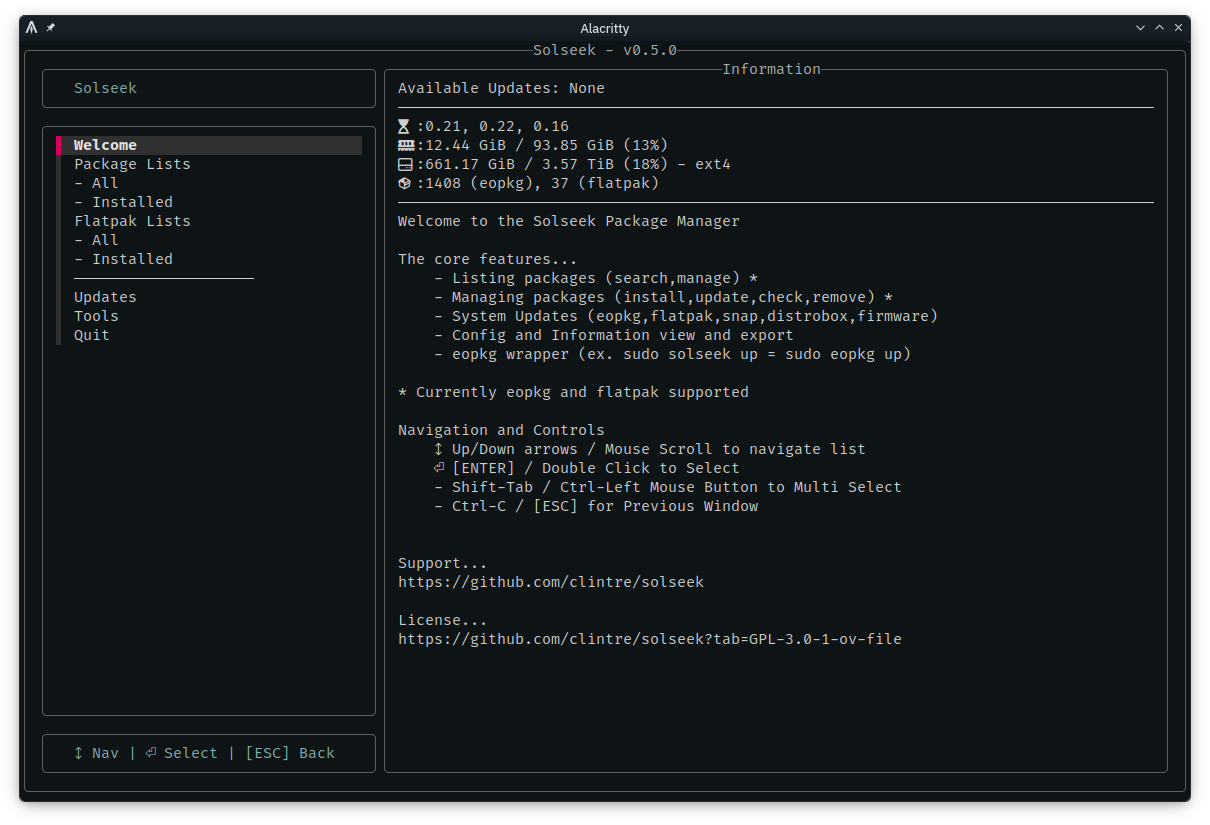Viewport: 1210px width, 825px height.
Task: Click the load average values 0.21, 0.22, 0.16
Action: coord(497,126)
